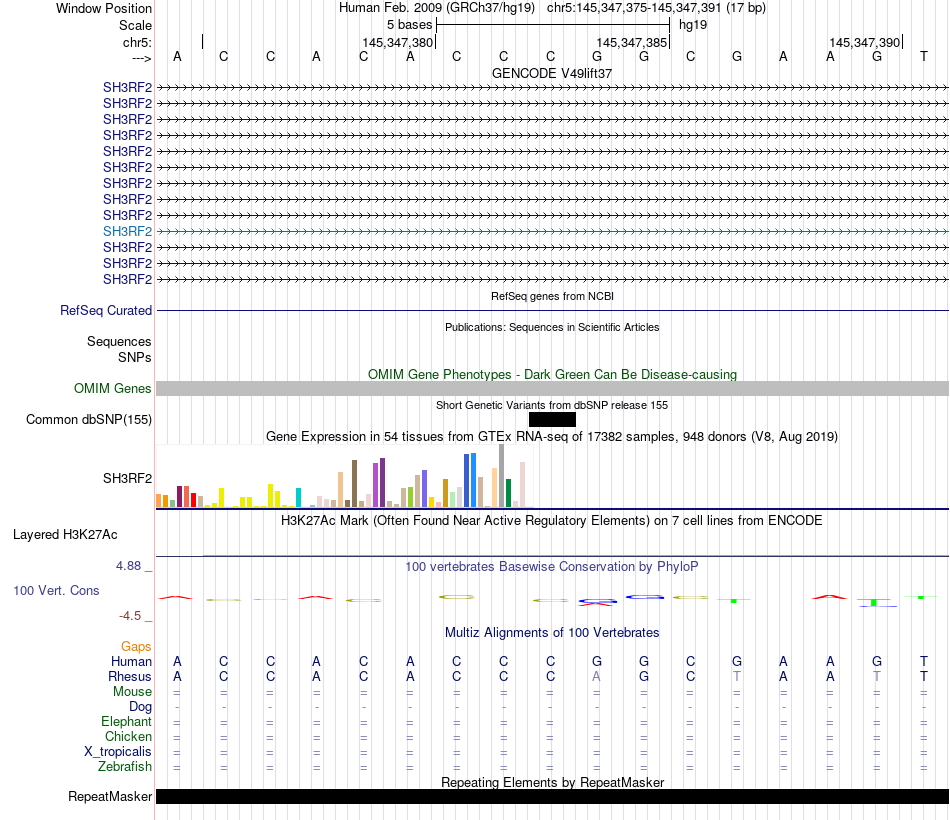Click the orange Gaps row label
The width and height of the screenshot is (950, 820).
tap(136, 647)
